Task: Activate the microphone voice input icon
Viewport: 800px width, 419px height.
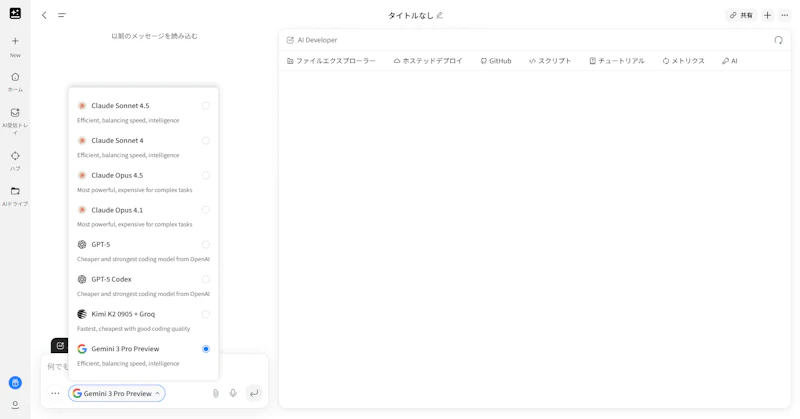Action: (x=233, y=393)
